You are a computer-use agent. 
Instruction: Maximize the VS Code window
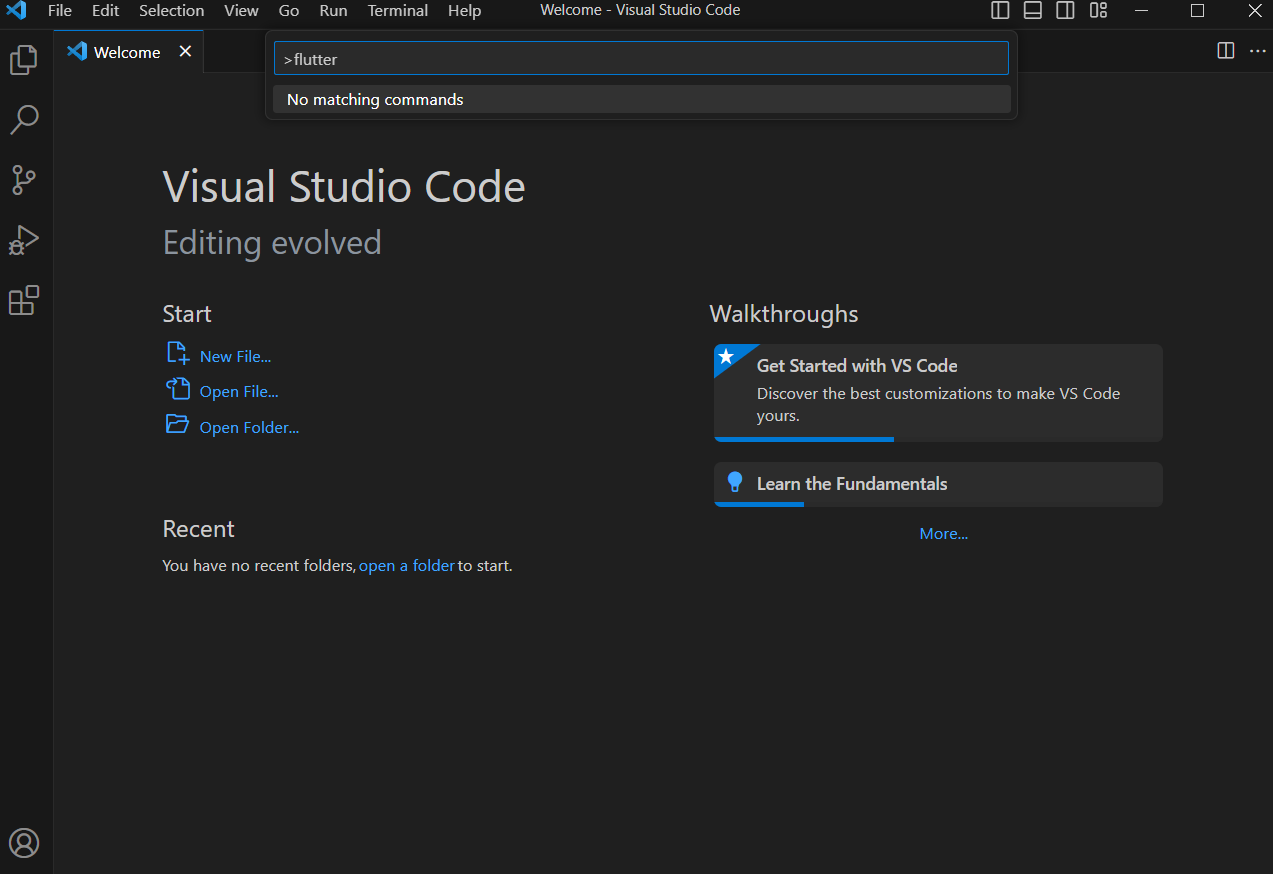click(x=1197, y=11)
